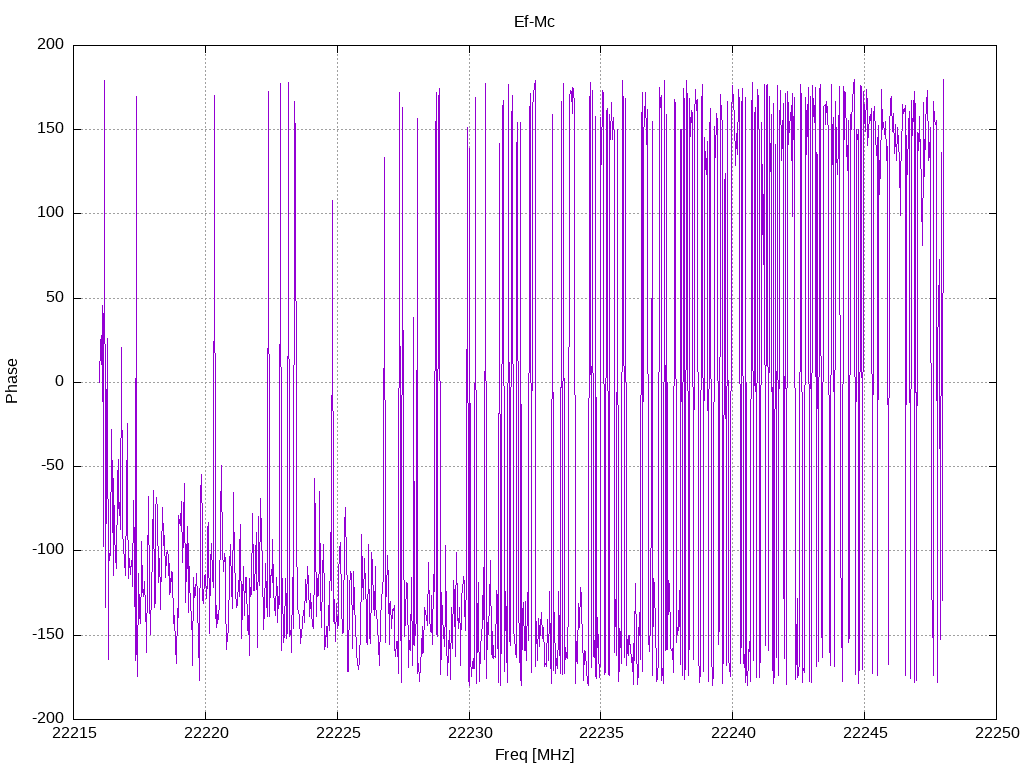Screen dimensions: 1024x768
Task: Click the y-axis value 200
Action: point(51,44)
